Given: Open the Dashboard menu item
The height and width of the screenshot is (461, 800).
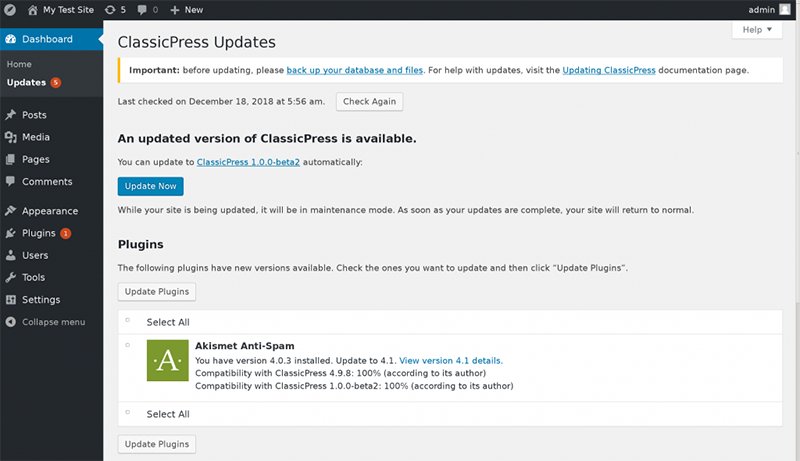Looking at the screenshot, I should click(x=51, y=39).
